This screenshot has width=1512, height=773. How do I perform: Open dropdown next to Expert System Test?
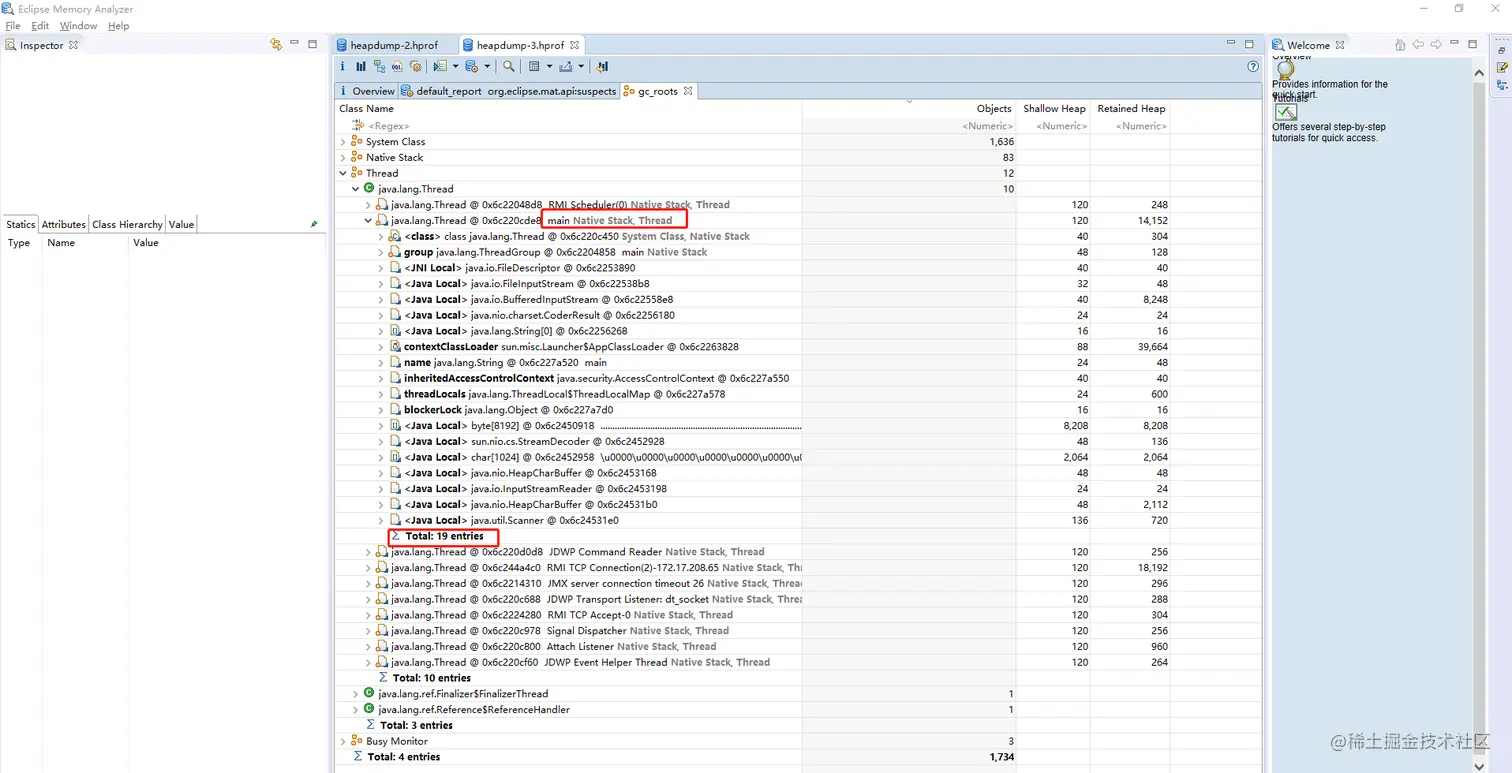455,67
